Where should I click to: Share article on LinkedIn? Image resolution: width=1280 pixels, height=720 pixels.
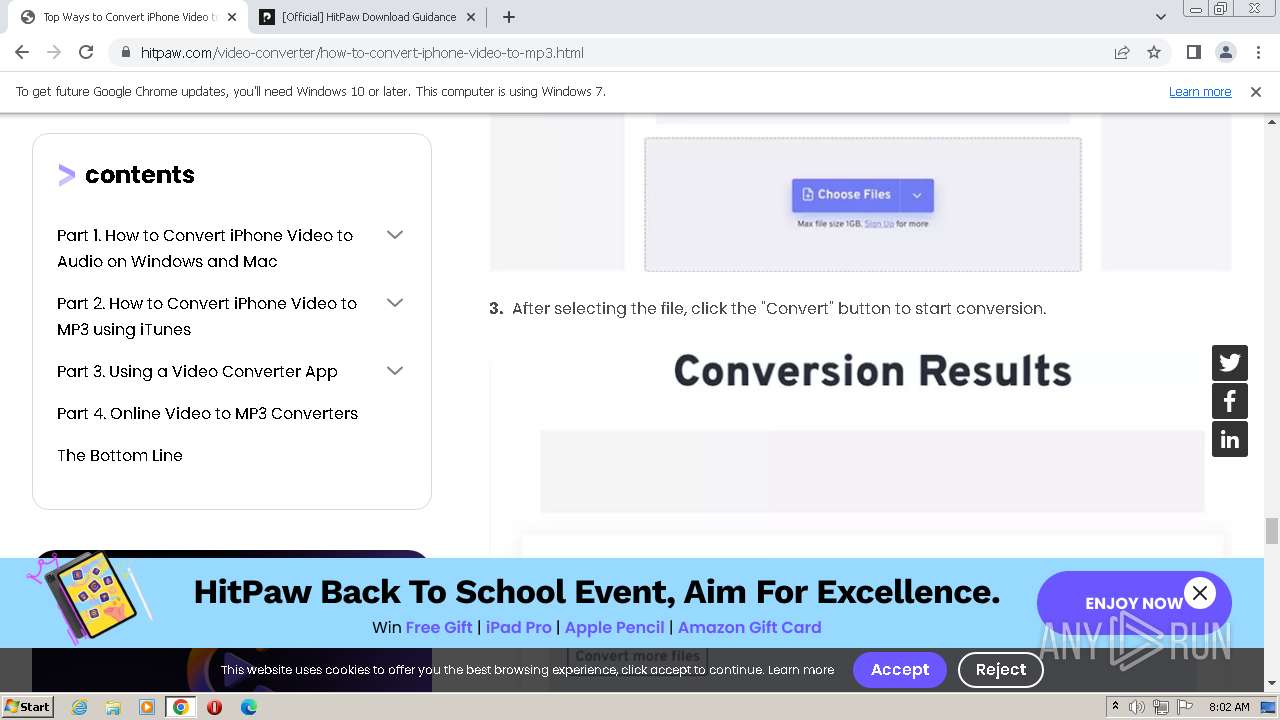(x=1230, y=439)
